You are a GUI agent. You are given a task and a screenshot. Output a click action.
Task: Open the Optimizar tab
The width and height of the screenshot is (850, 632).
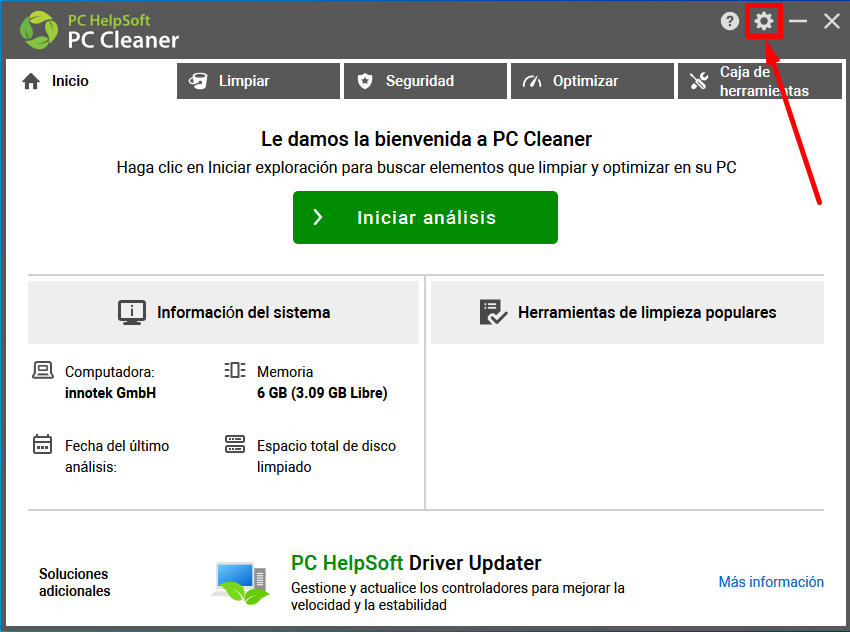coord(593,81)
